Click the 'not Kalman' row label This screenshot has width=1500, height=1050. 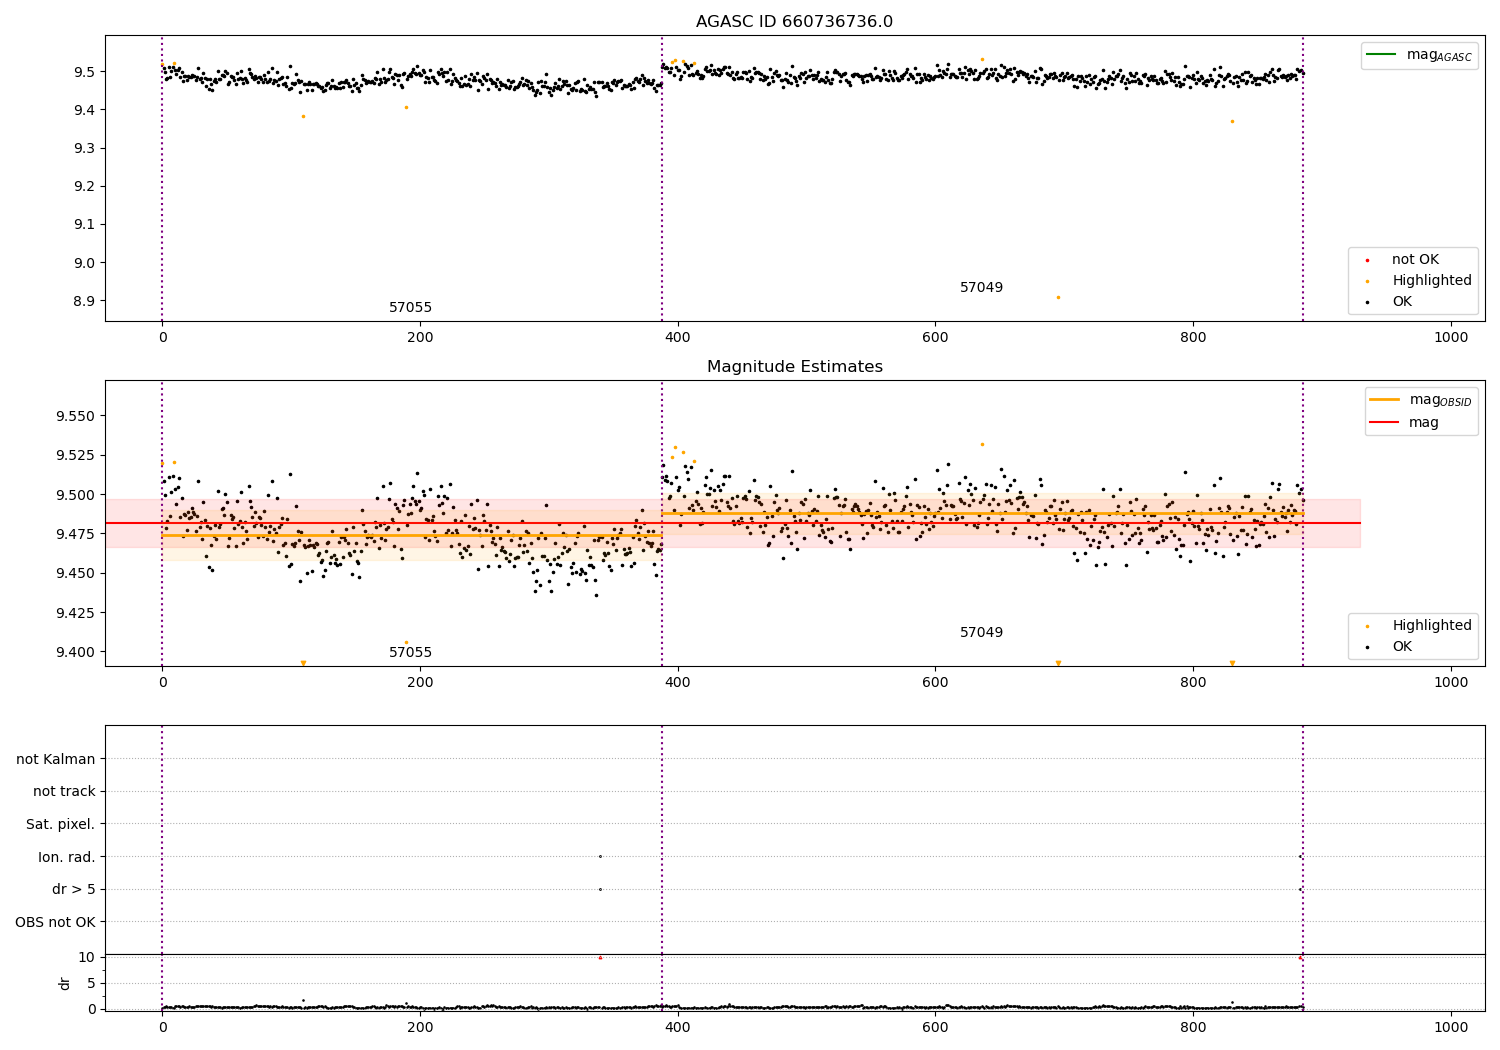point(56,759)
